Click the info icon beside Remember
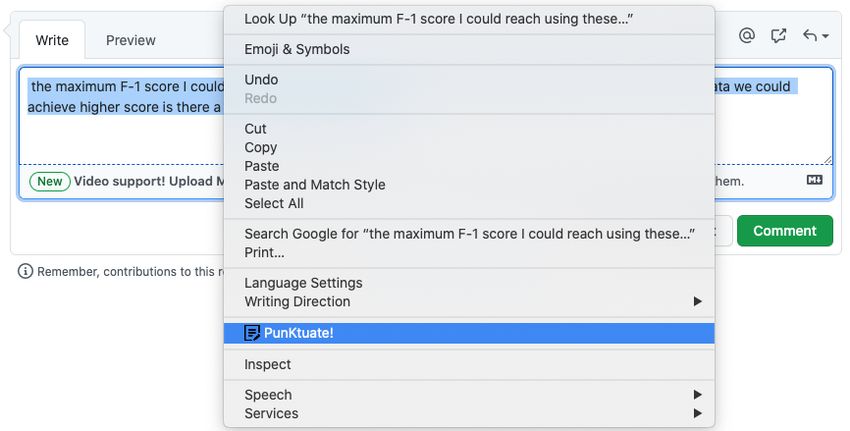This screenshot has height=431, width=850. click(x=25, y=271)
